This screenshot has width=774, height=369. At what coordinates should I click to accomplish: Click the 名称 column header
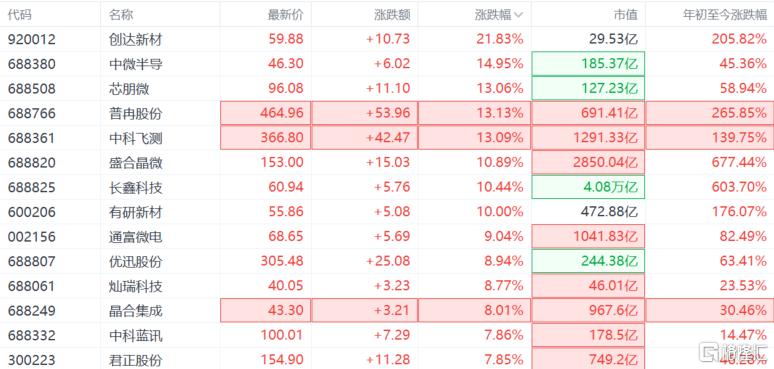coord(121,14)
